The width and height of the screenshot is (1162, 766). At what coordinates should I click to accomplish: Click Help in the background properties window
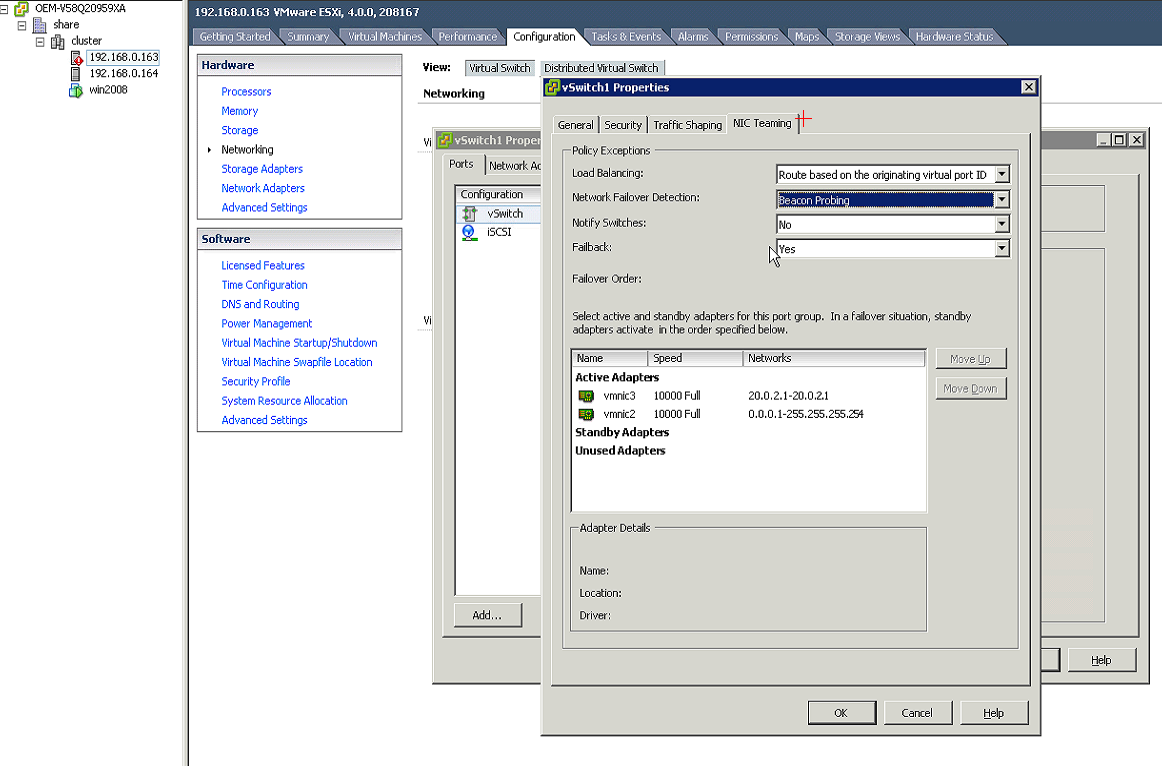tap(1101, 660)
